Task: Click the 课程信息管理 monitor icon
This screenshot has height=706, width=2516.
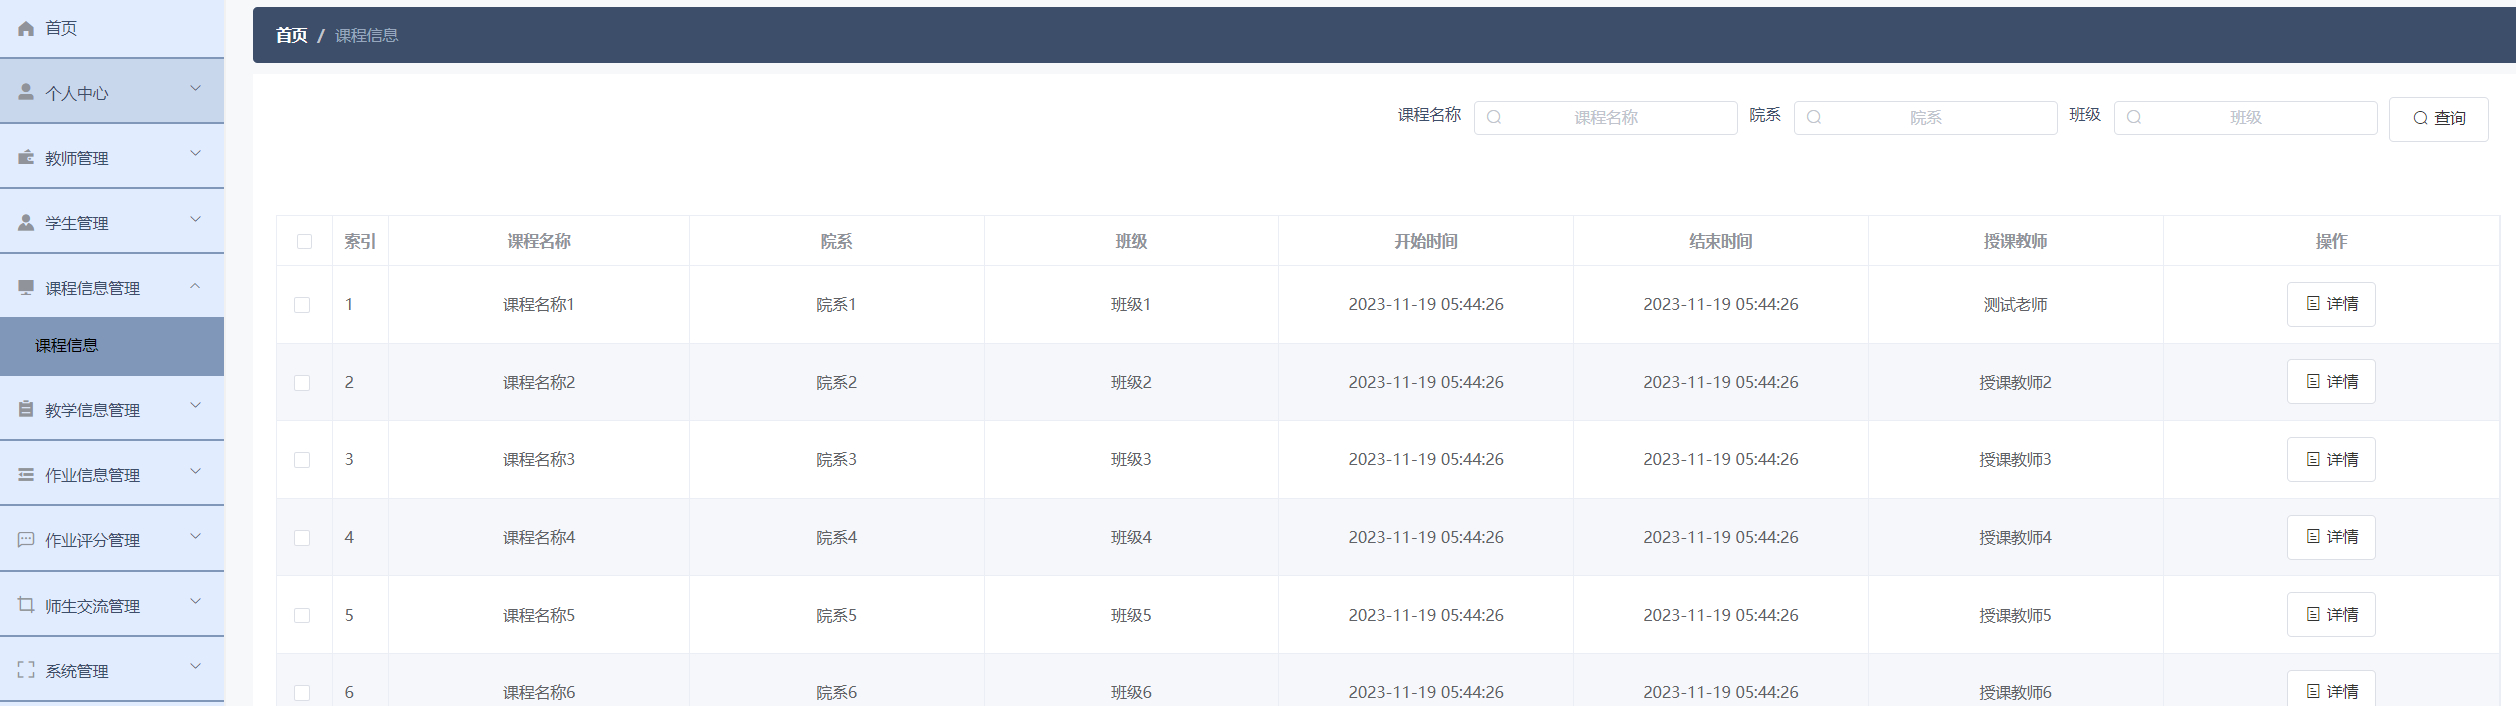Action: point(26,287)
